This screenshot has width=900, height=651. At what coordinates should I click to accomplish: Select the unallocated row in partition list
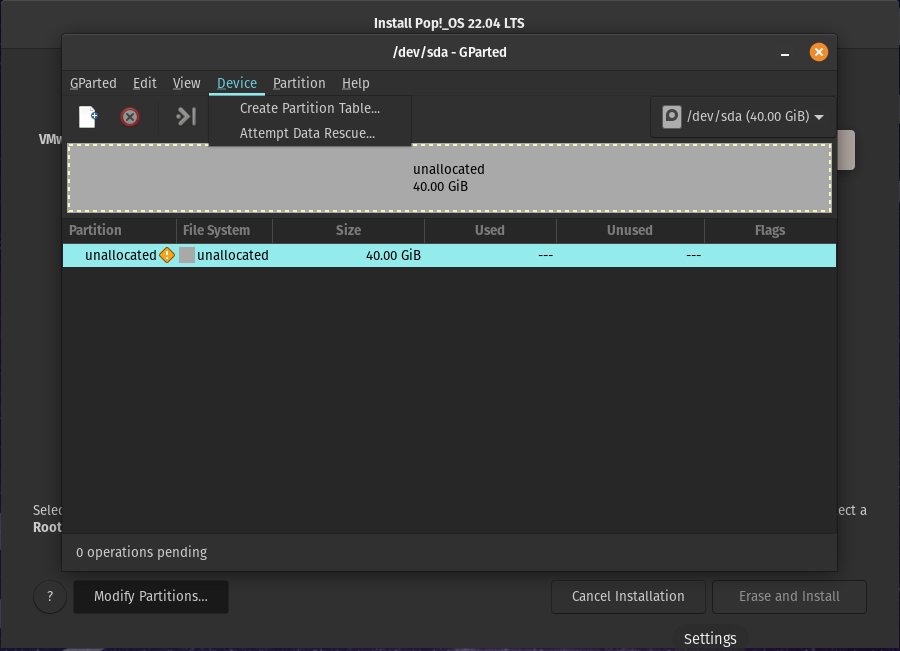pyautogui.click(x=449, y=255)
